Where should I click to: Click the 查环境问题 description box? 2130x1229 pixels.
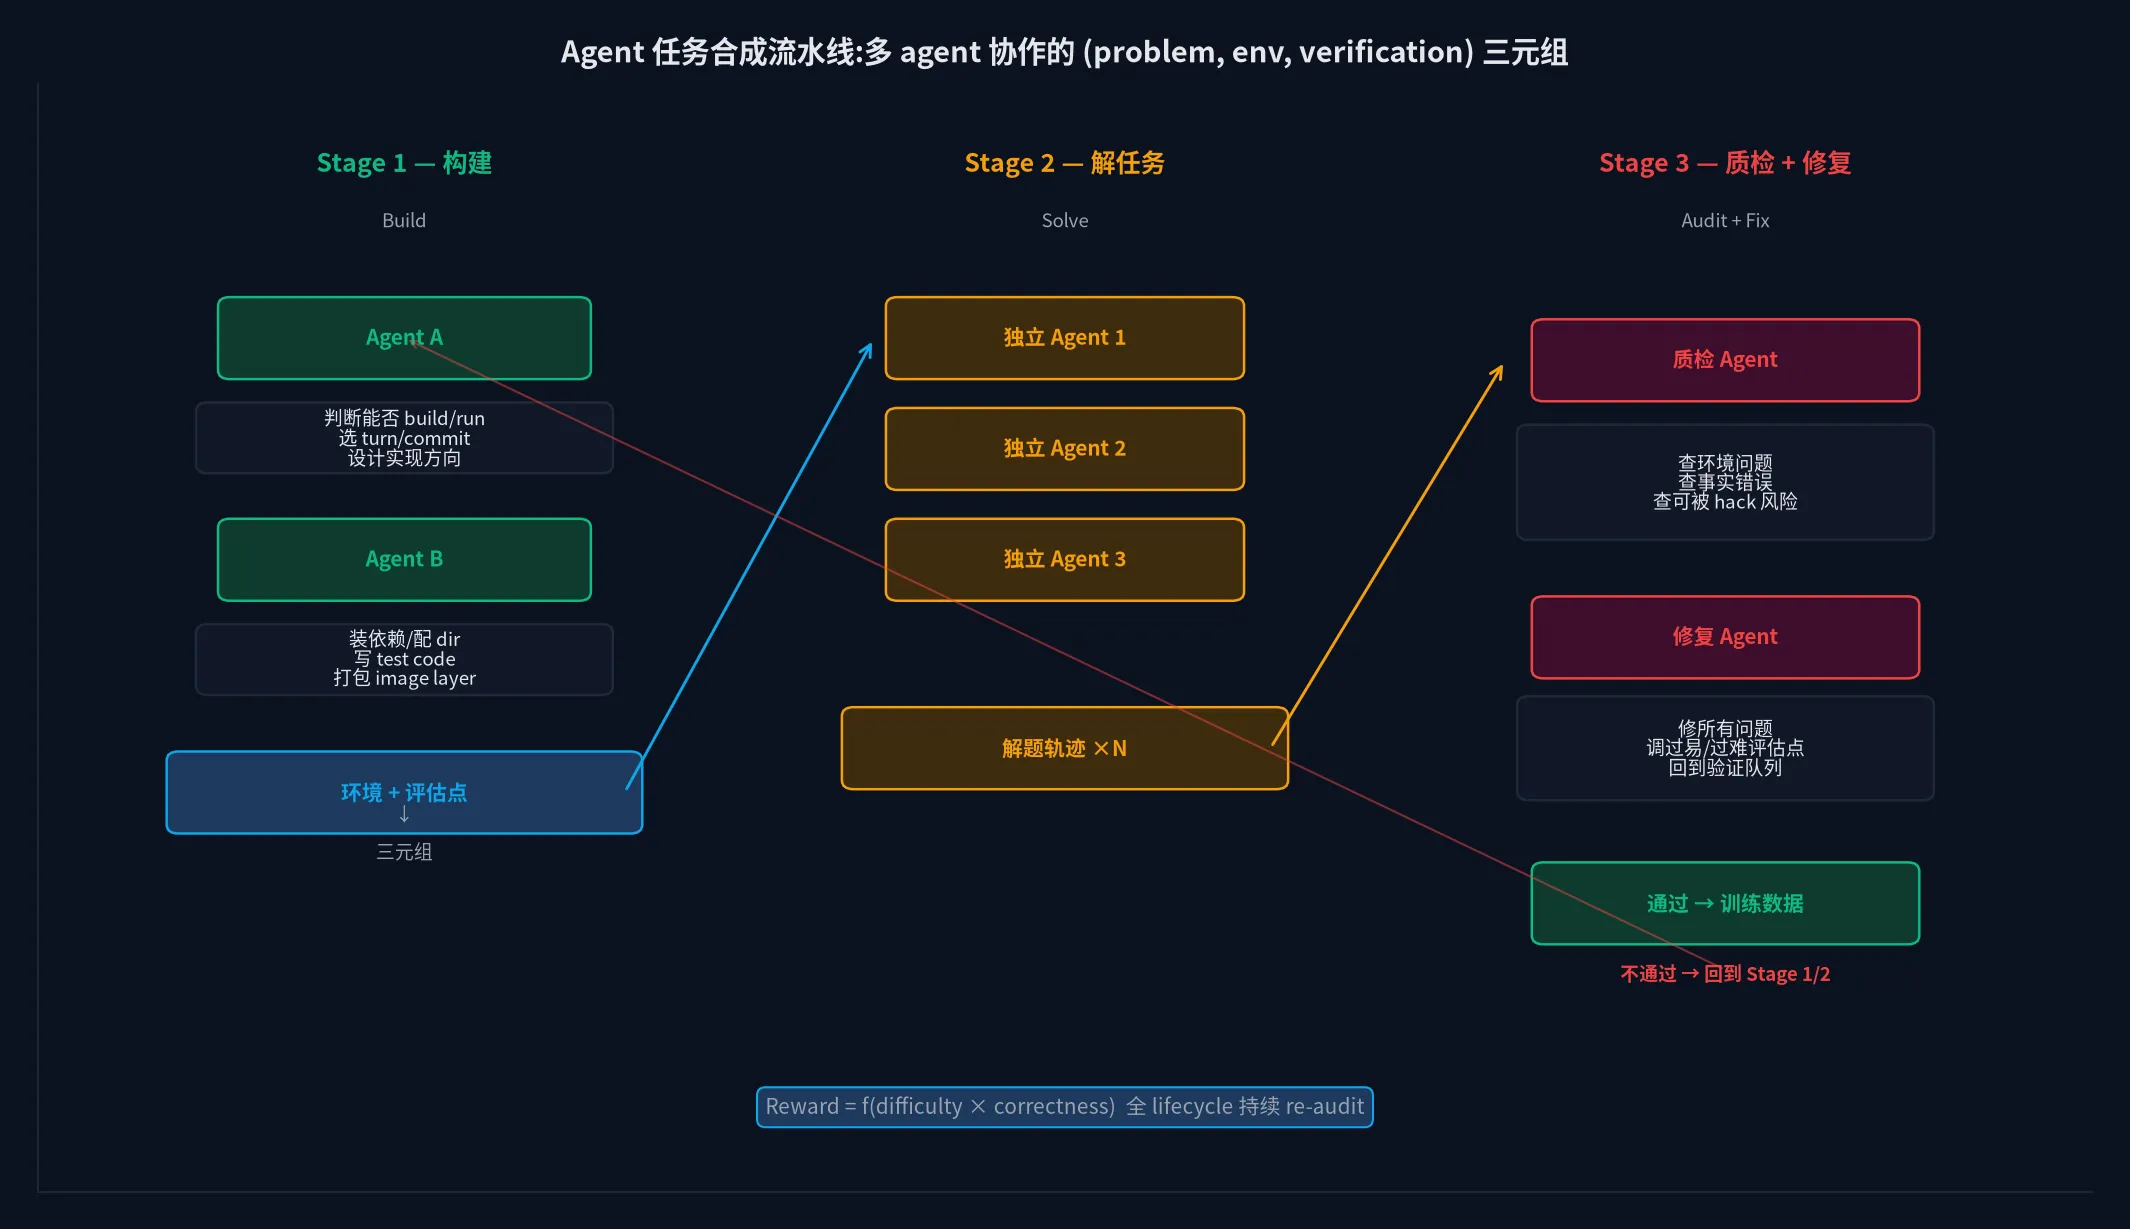click(1725, 482)
